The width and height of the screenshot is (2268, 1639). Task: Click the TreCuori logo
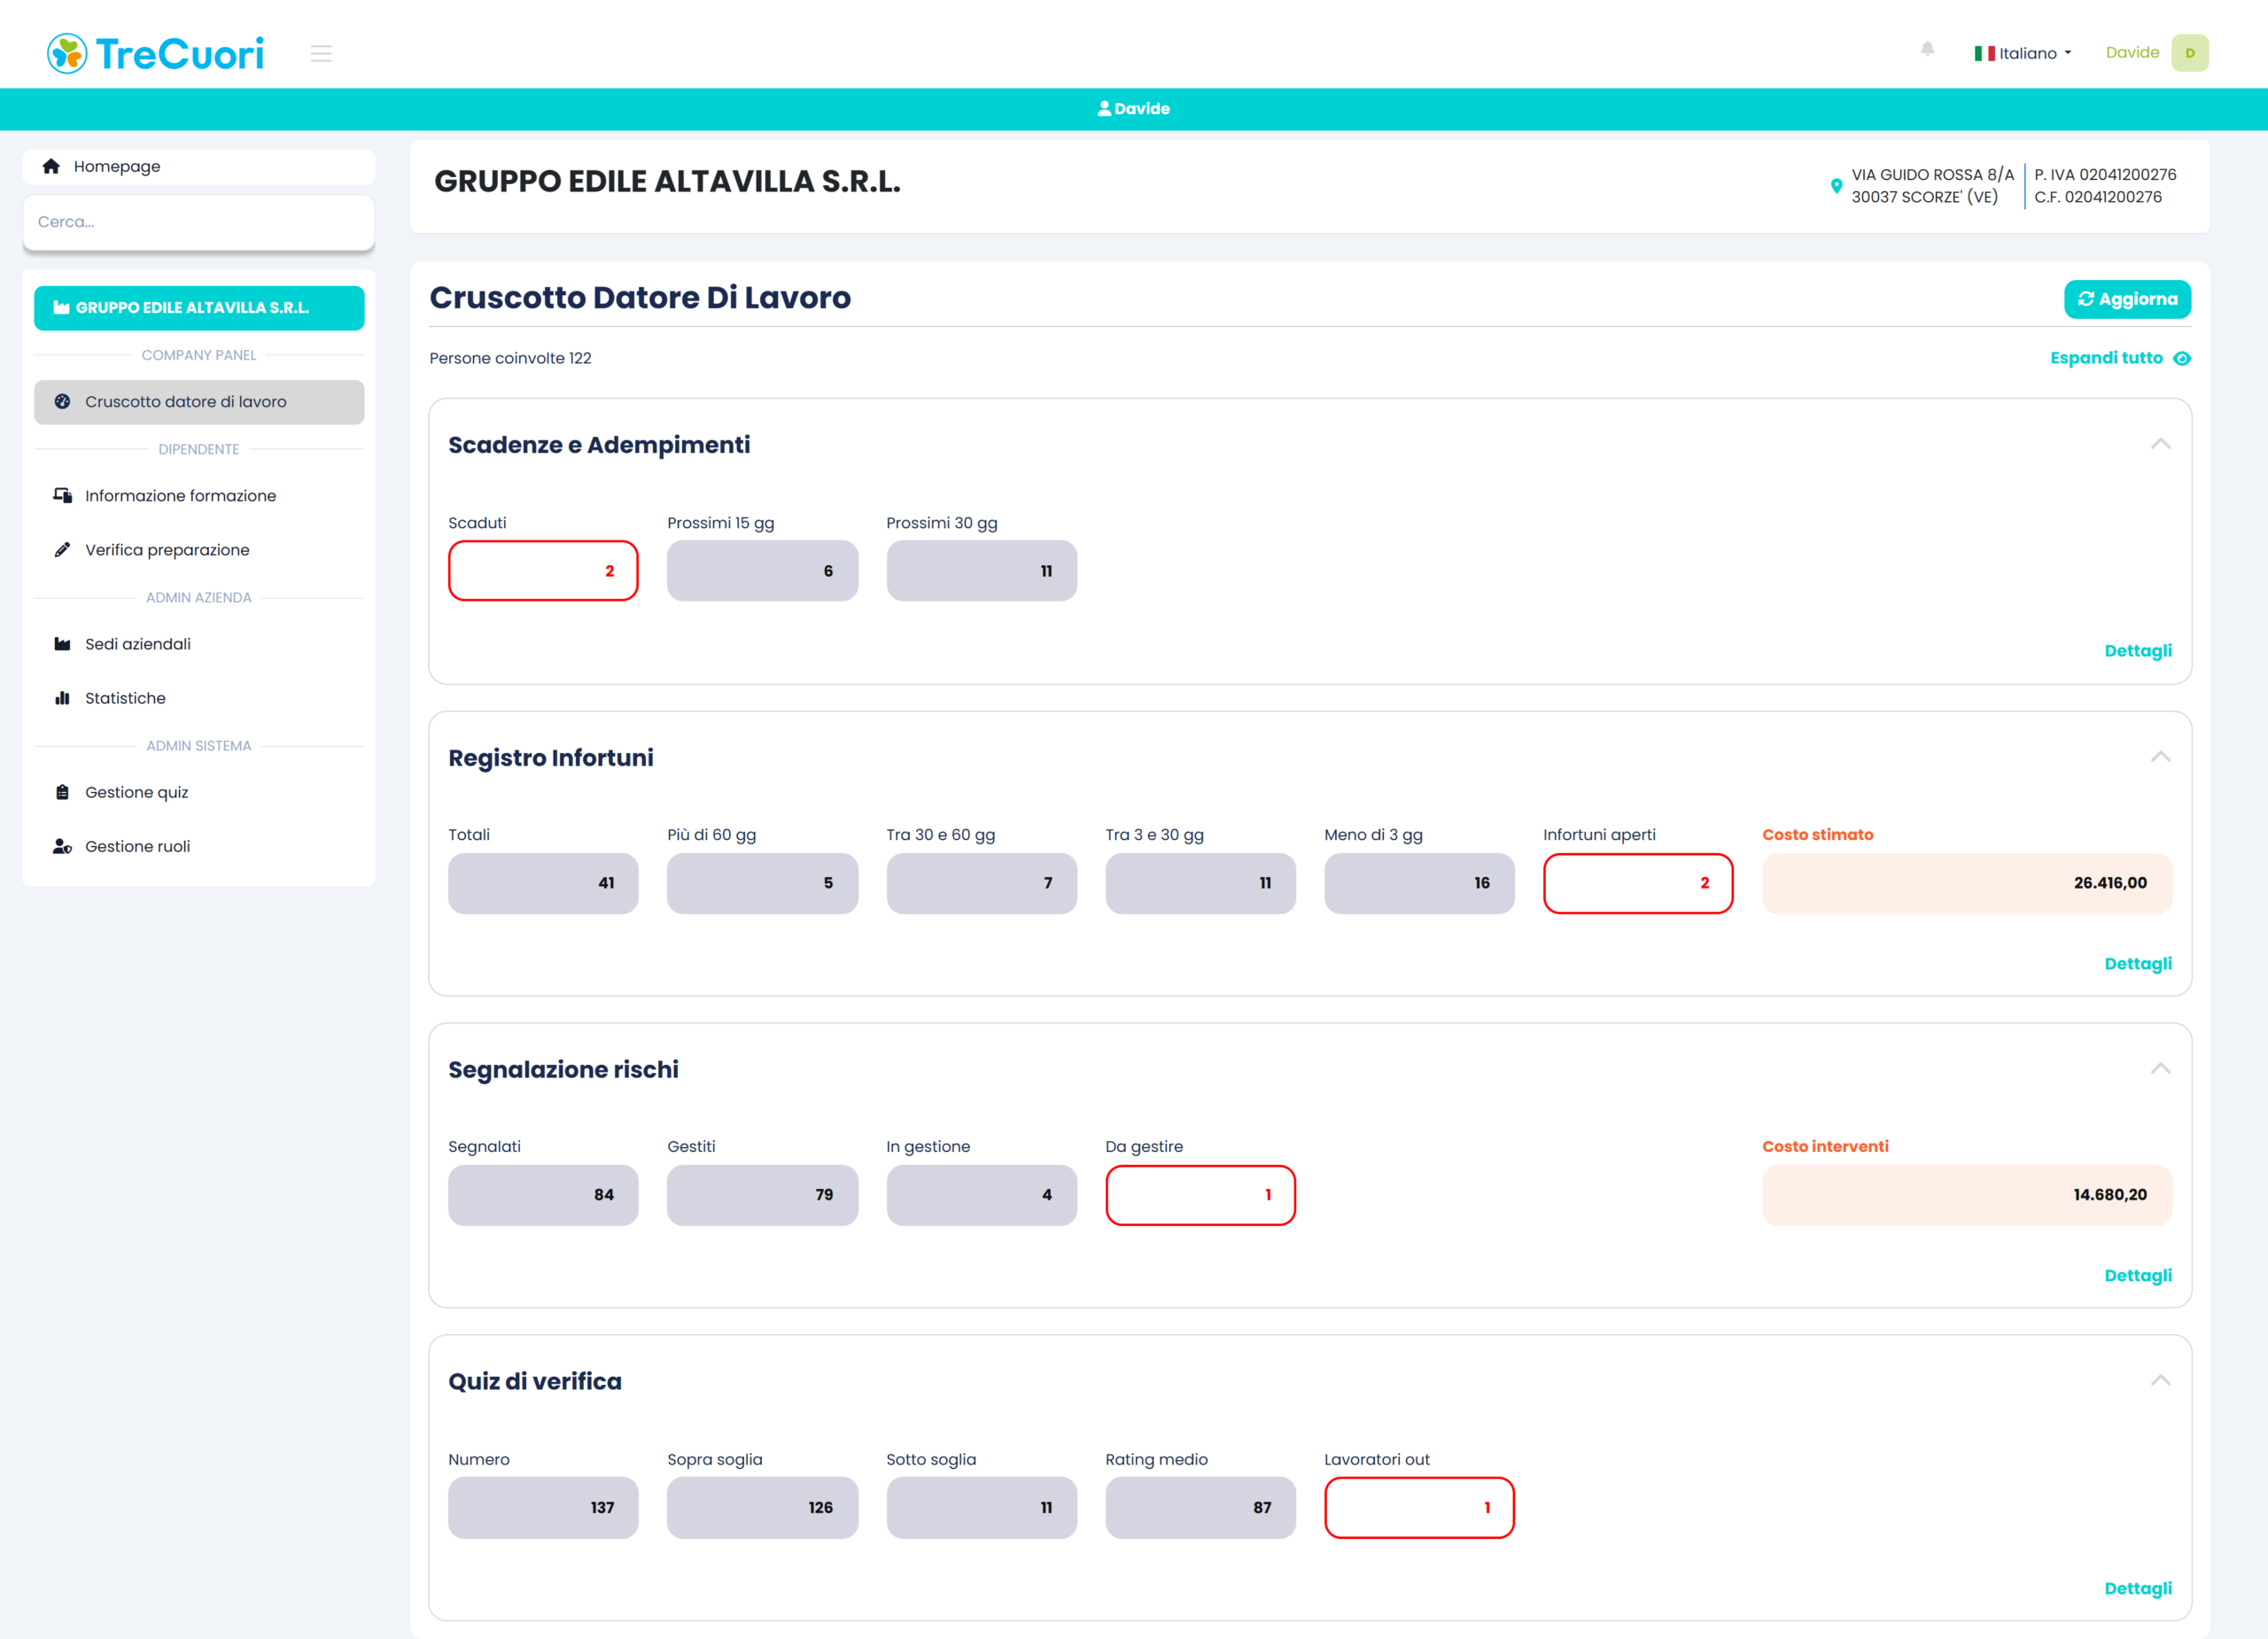156,54
